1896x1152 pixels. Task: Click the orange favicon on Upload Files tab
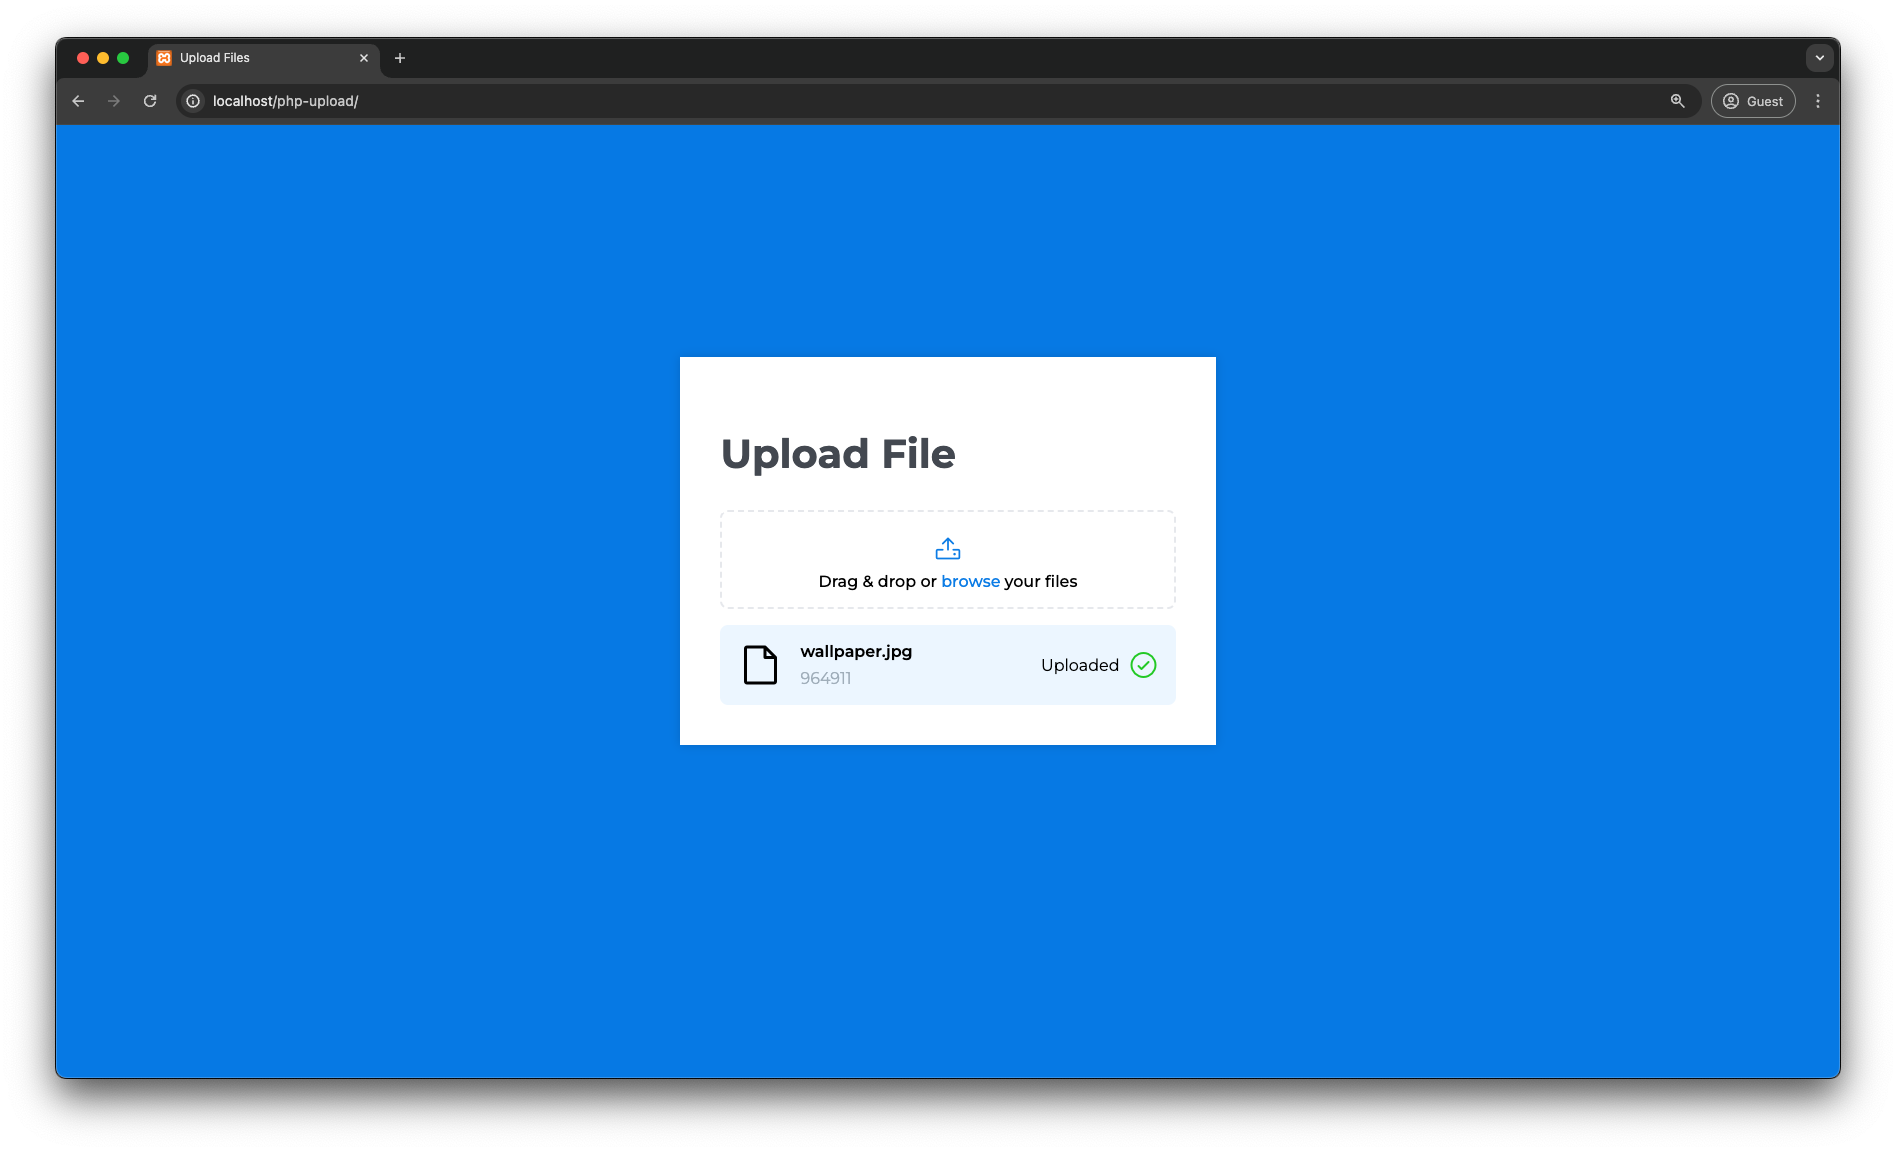pos(164,58)
